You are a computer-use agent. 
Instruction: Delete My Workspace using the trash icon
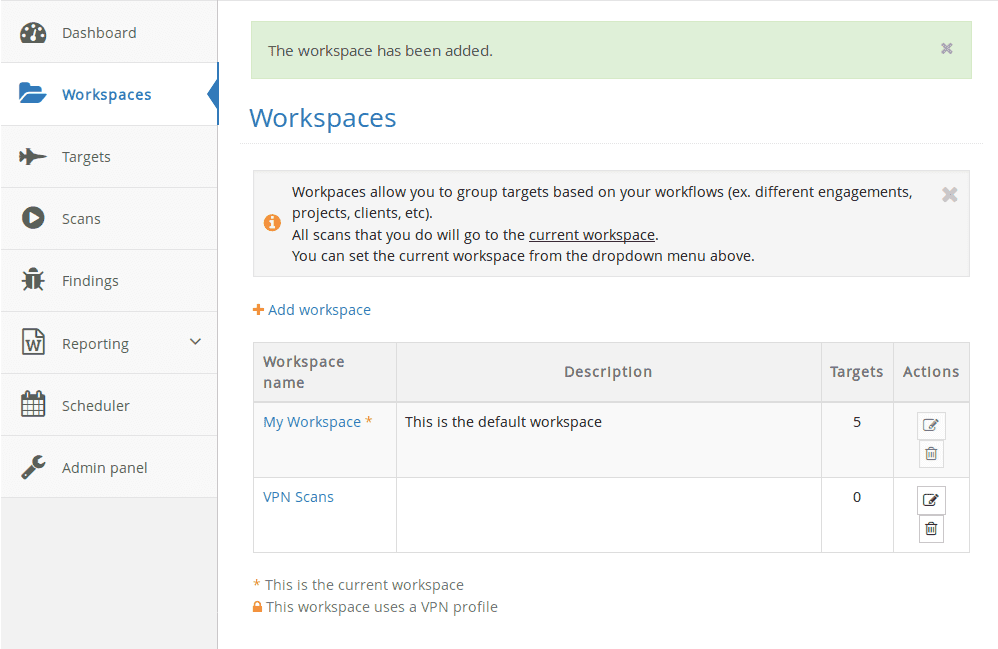[930, 453]
